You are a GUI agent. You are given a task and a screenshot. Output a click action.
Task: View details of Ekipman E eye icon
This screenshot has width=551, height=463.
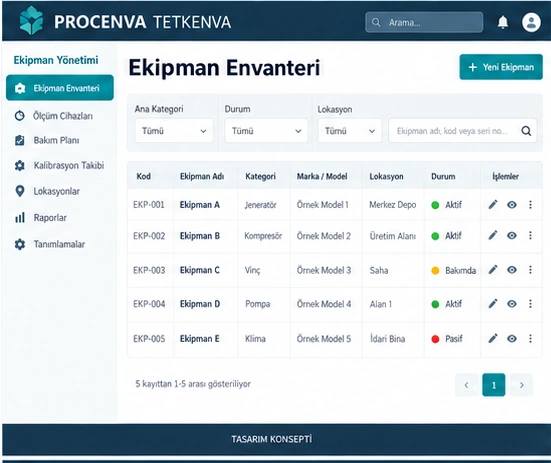pos(512,339)
